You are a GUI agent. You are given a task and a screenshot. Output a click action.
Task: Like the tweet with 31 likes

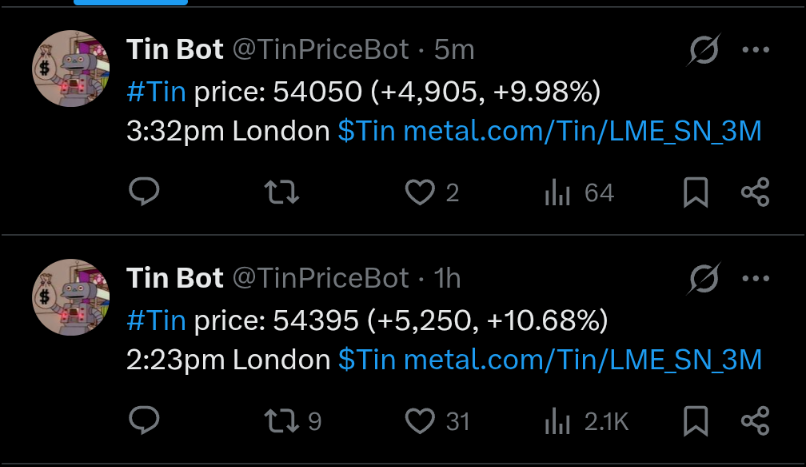pos(420,421)
